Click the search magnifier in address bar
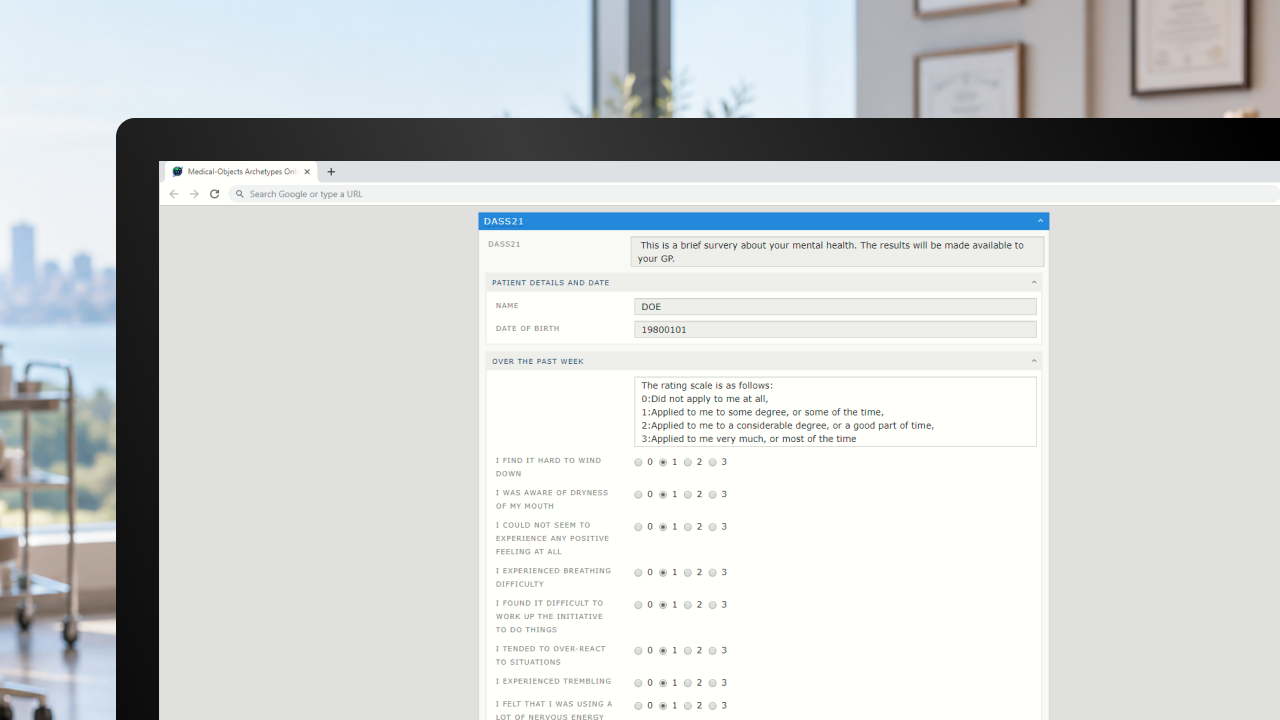 click(240, 194)
